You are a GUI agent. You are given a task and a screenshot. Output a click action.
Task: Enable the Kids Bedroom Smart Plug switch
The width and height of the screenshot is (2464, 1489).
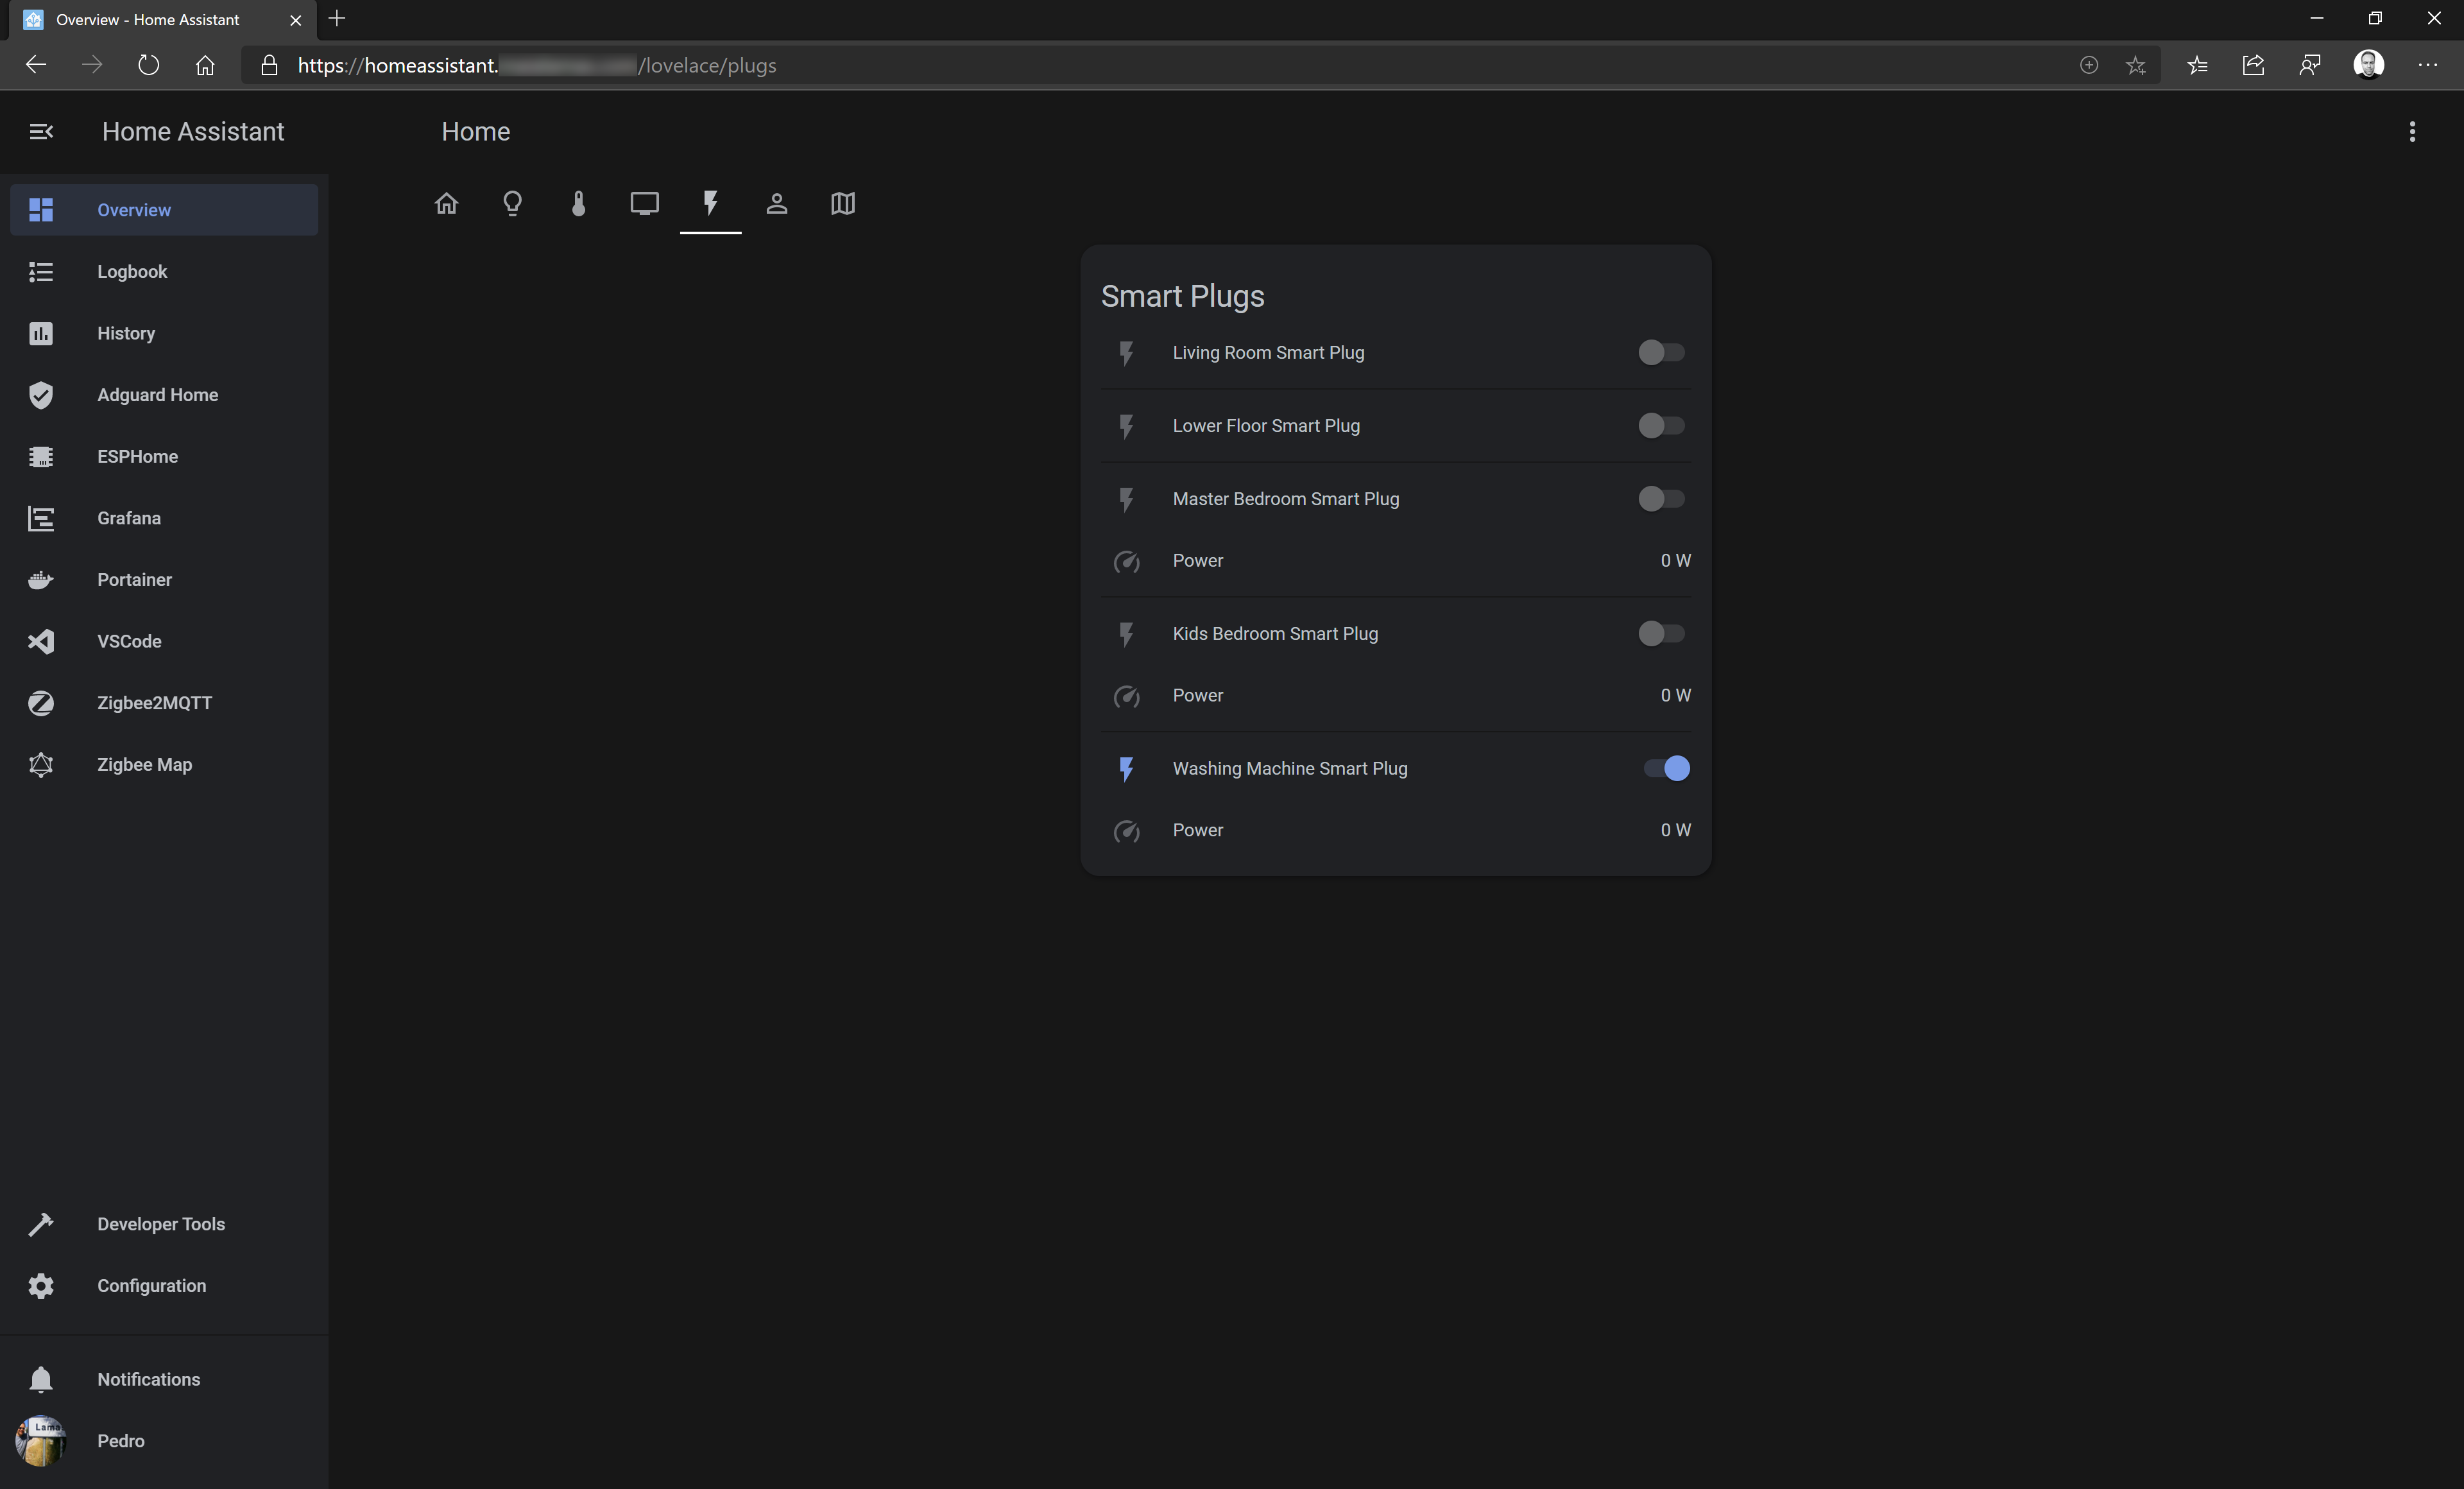pos(1661,633)
